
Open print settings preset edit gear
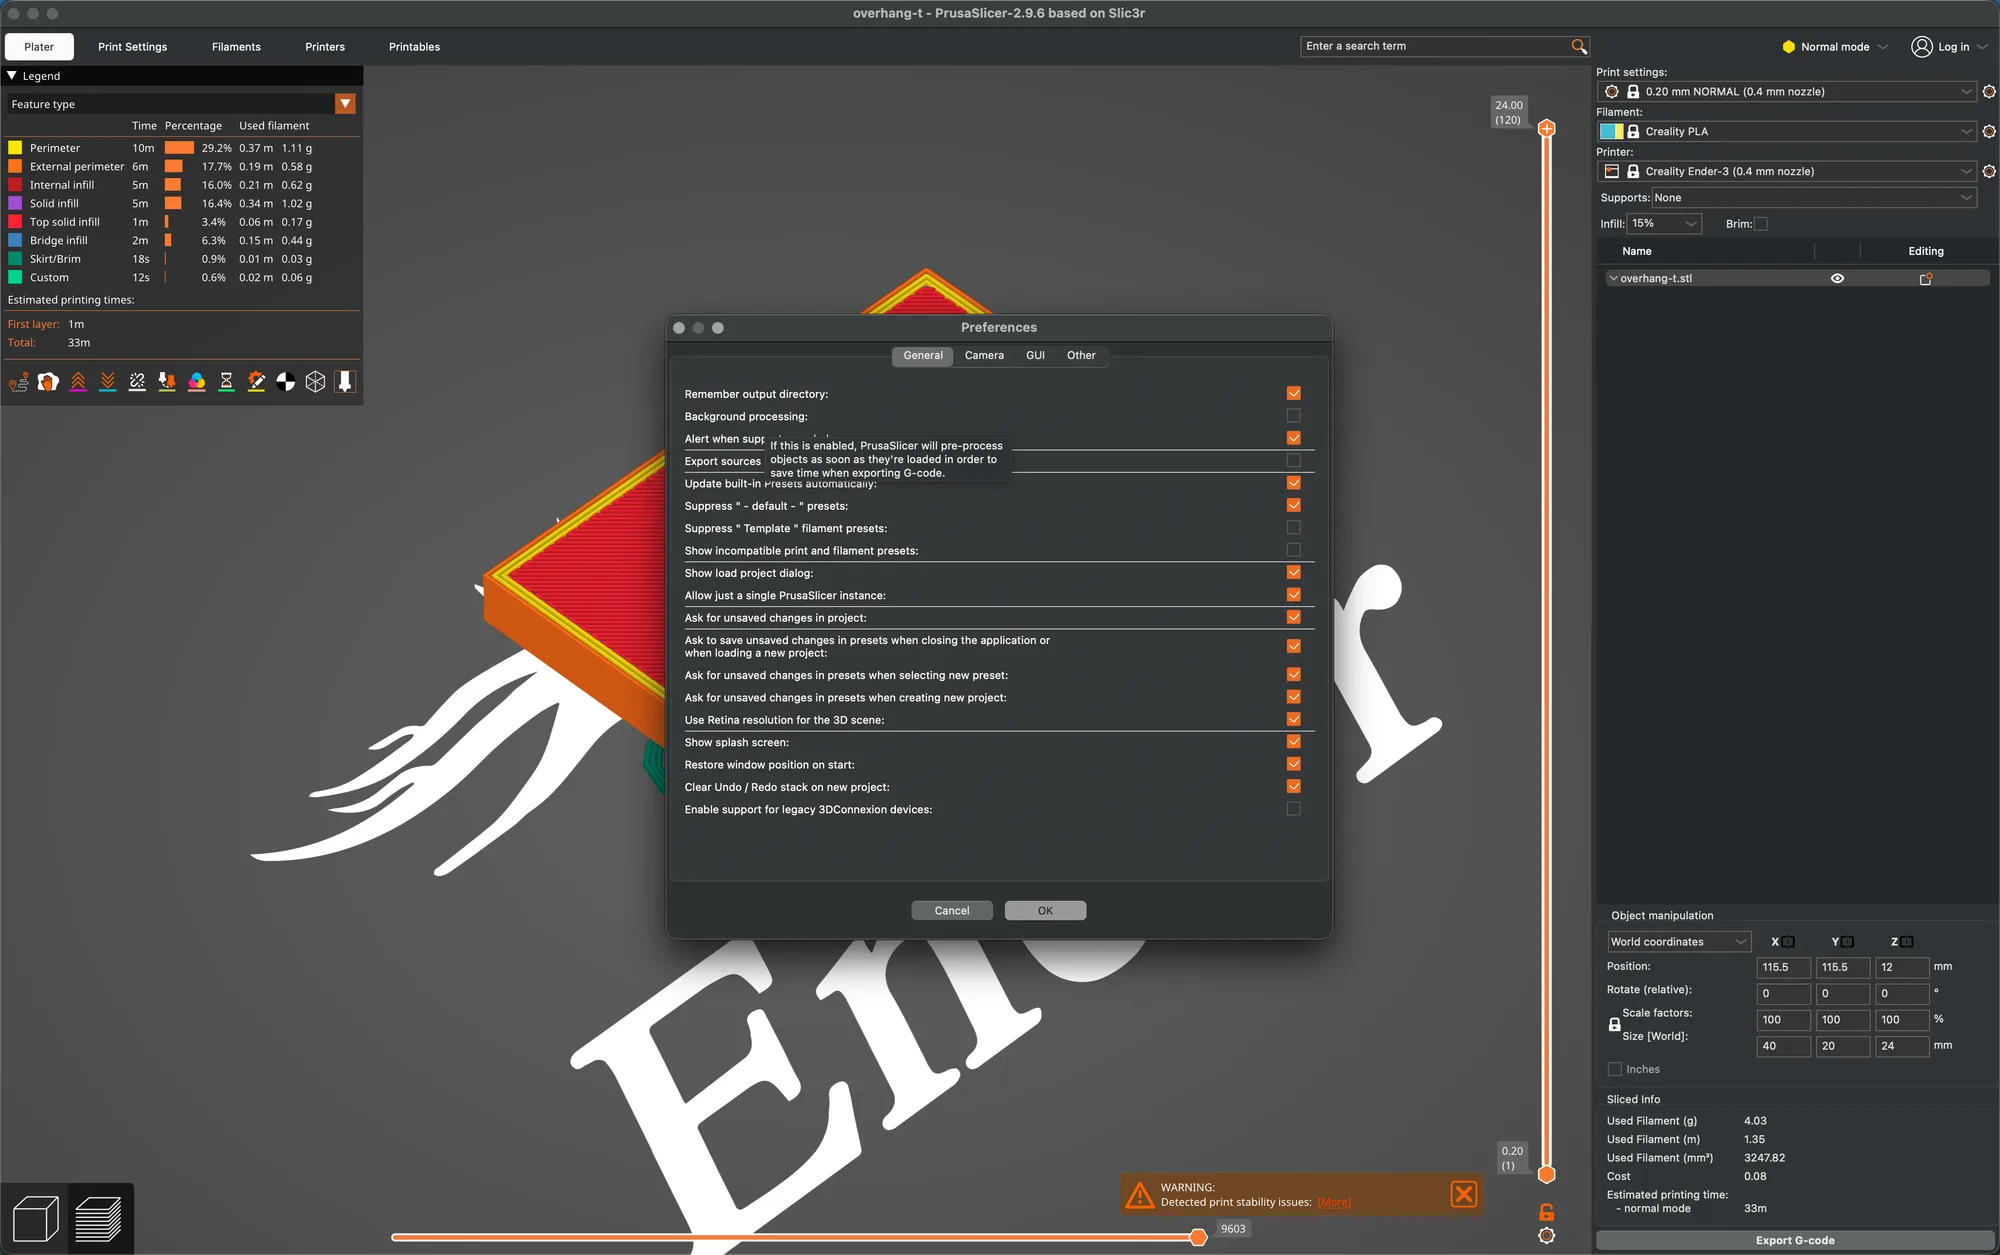coord(1989,92)
